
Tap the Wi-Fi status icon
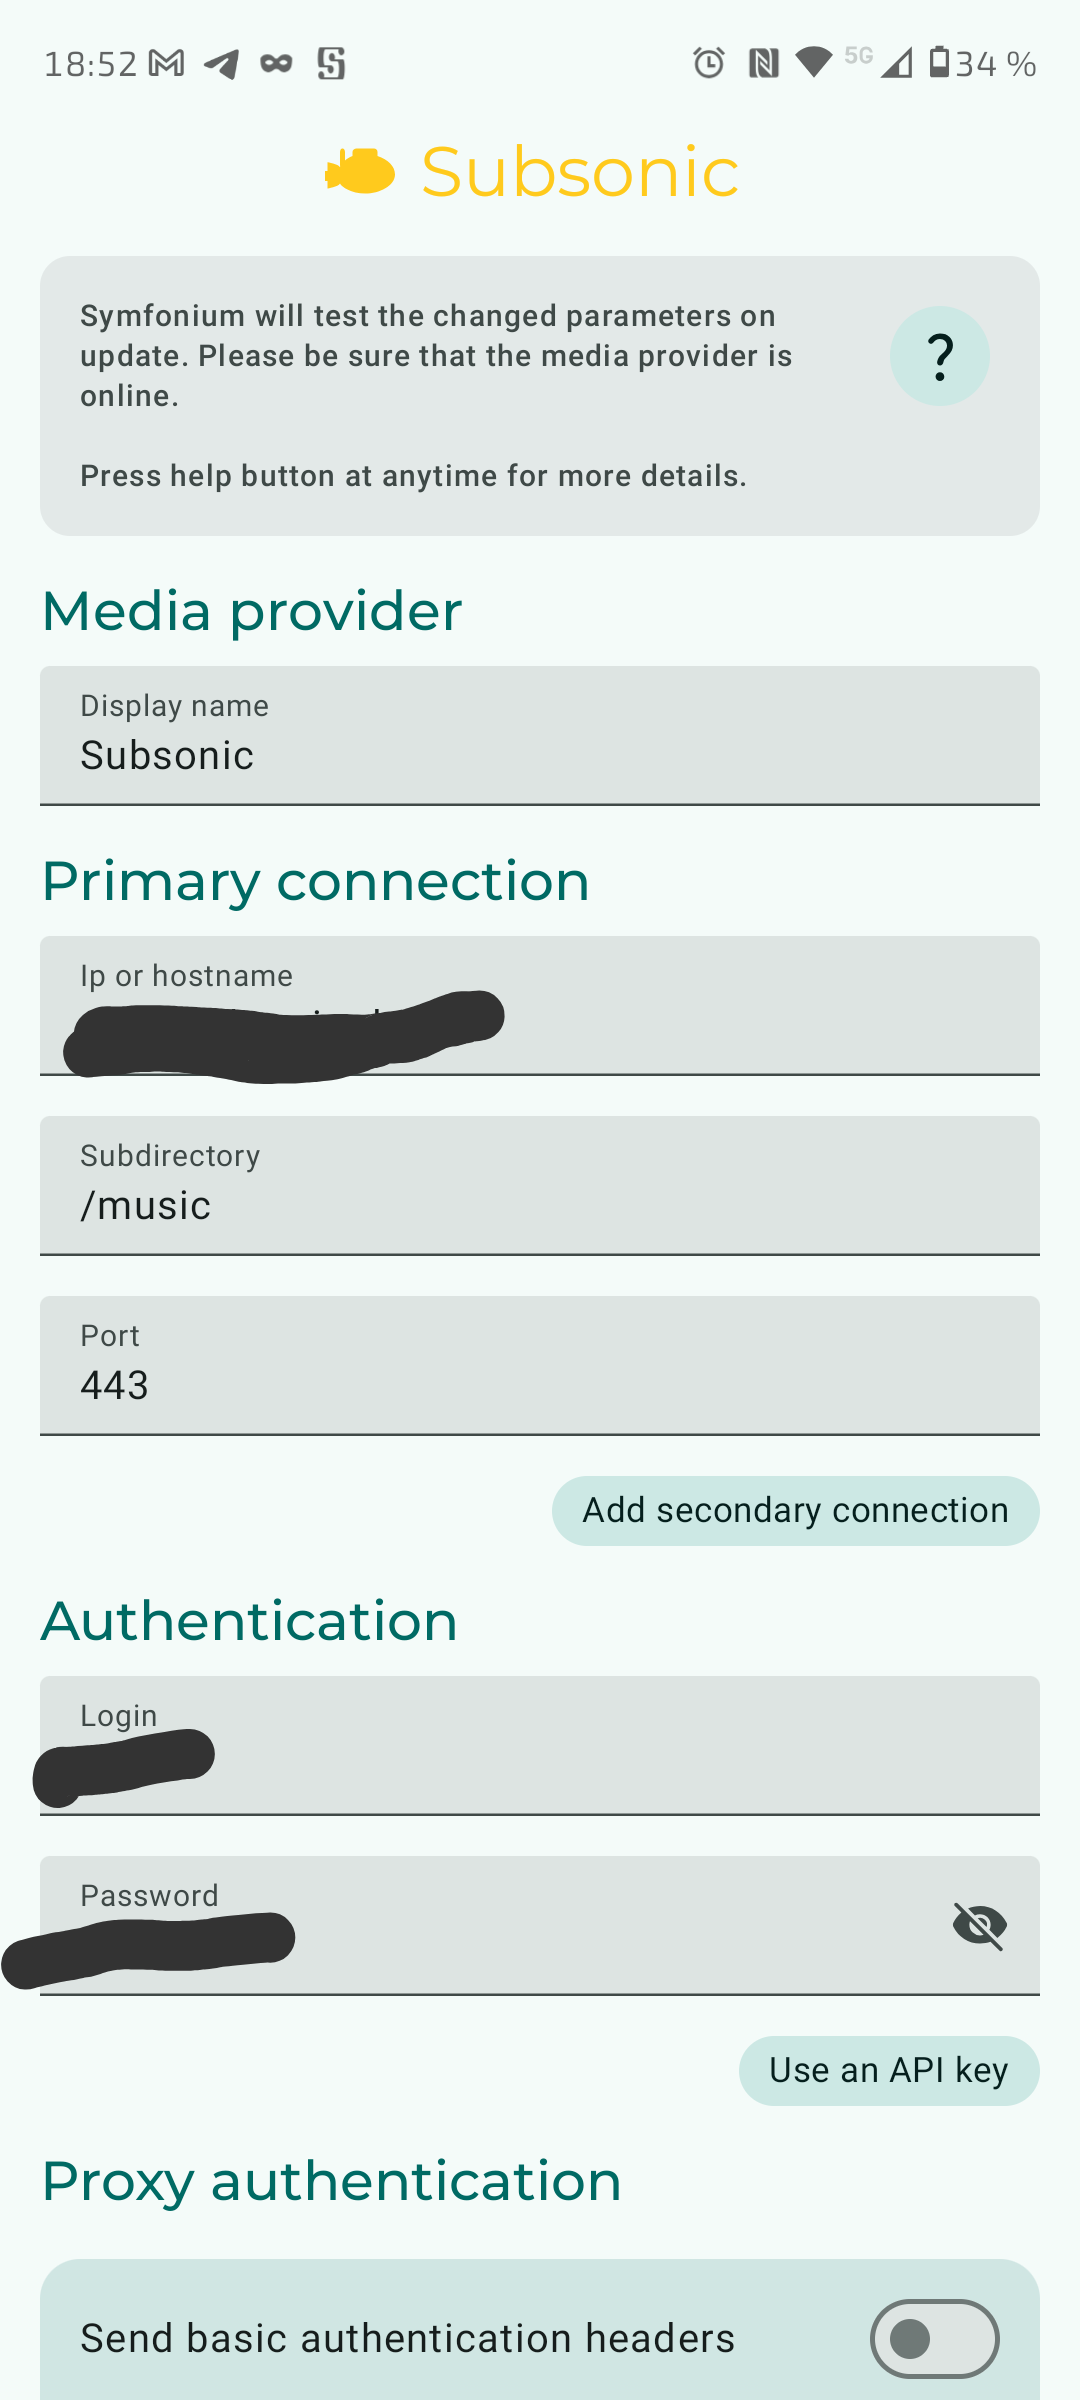(x=814, y=63)
